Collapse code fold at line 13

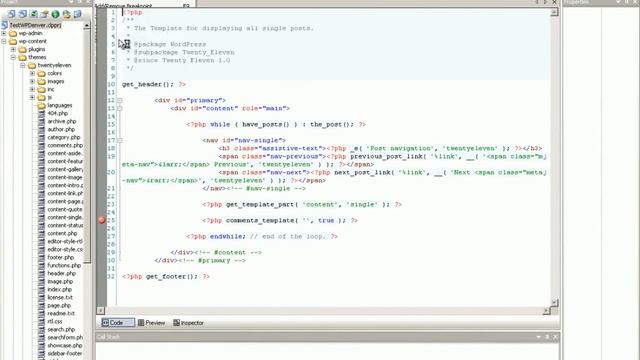click(x=120, y=109)
